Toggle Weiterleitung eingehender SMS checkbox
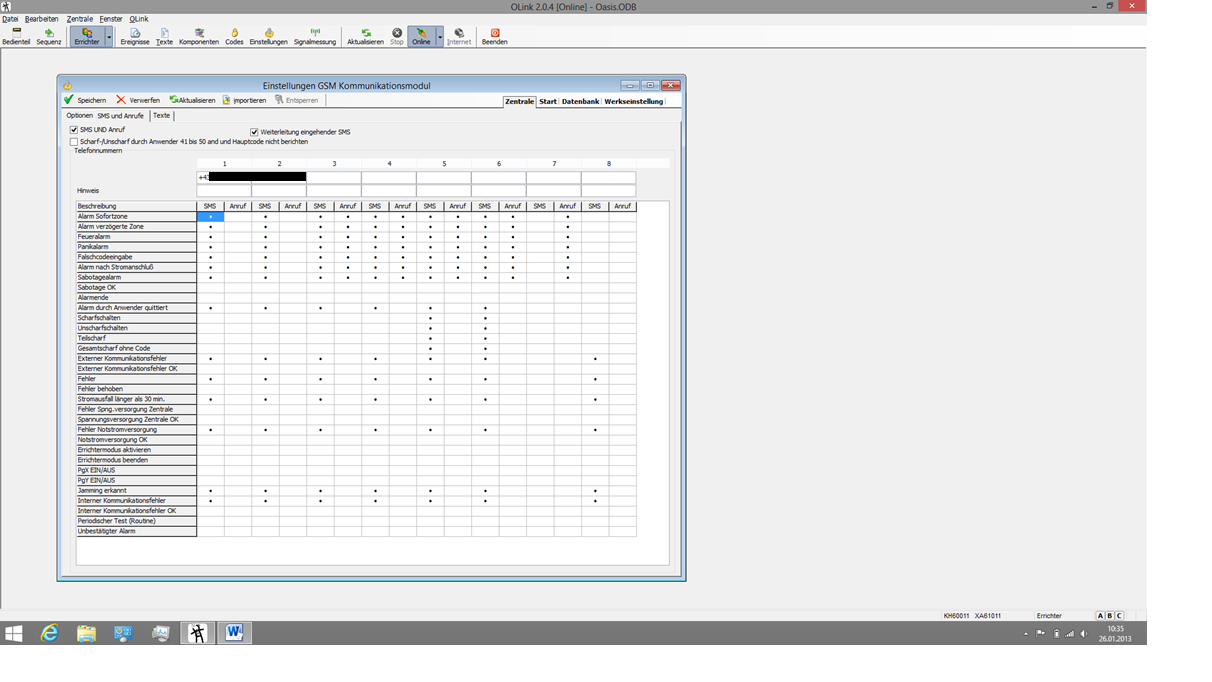This screenshot has height=682, width=1212. pyautogui.click(x=254, y=132)
